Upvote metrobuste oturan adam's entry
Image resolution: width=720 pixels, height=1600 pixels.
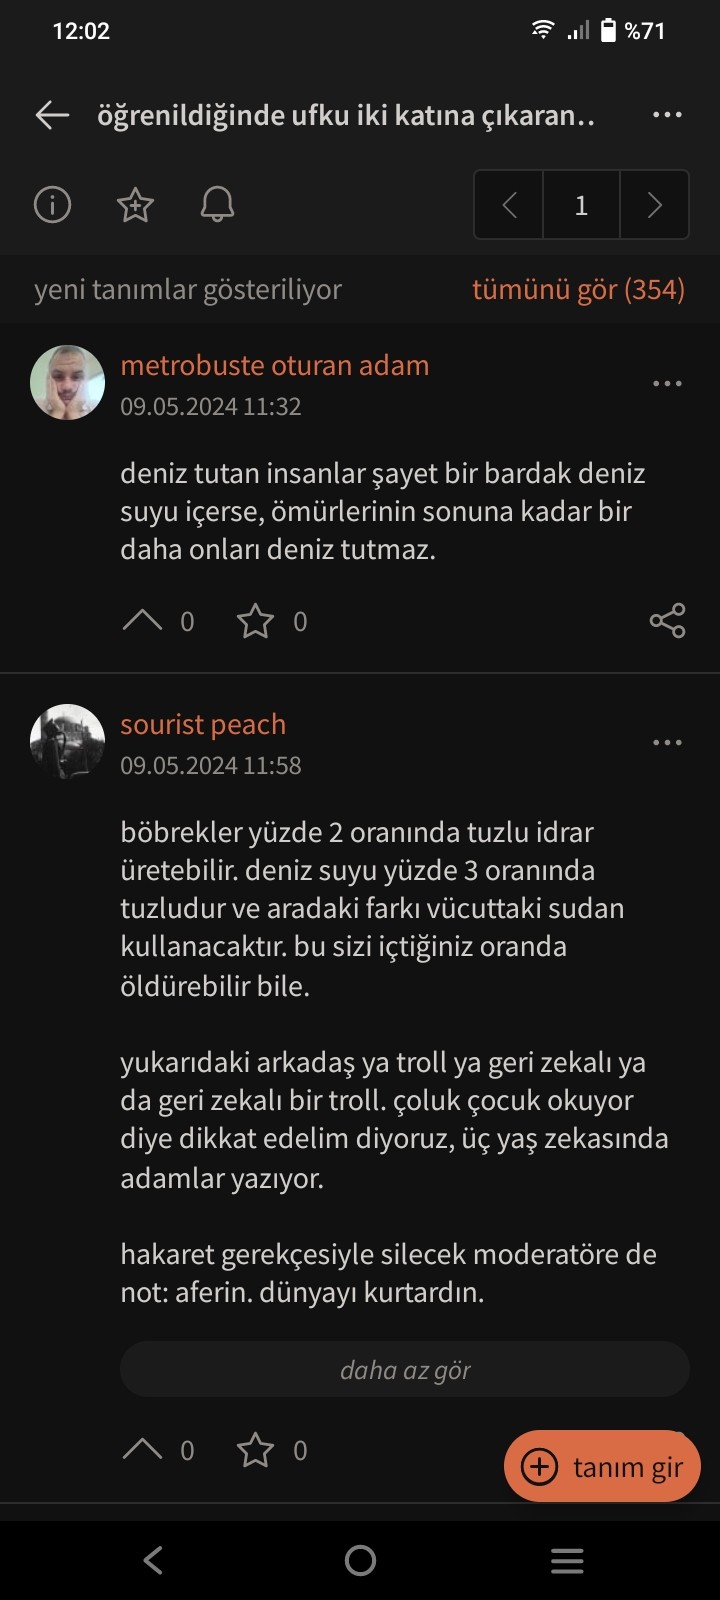click(x=142, y=621)
